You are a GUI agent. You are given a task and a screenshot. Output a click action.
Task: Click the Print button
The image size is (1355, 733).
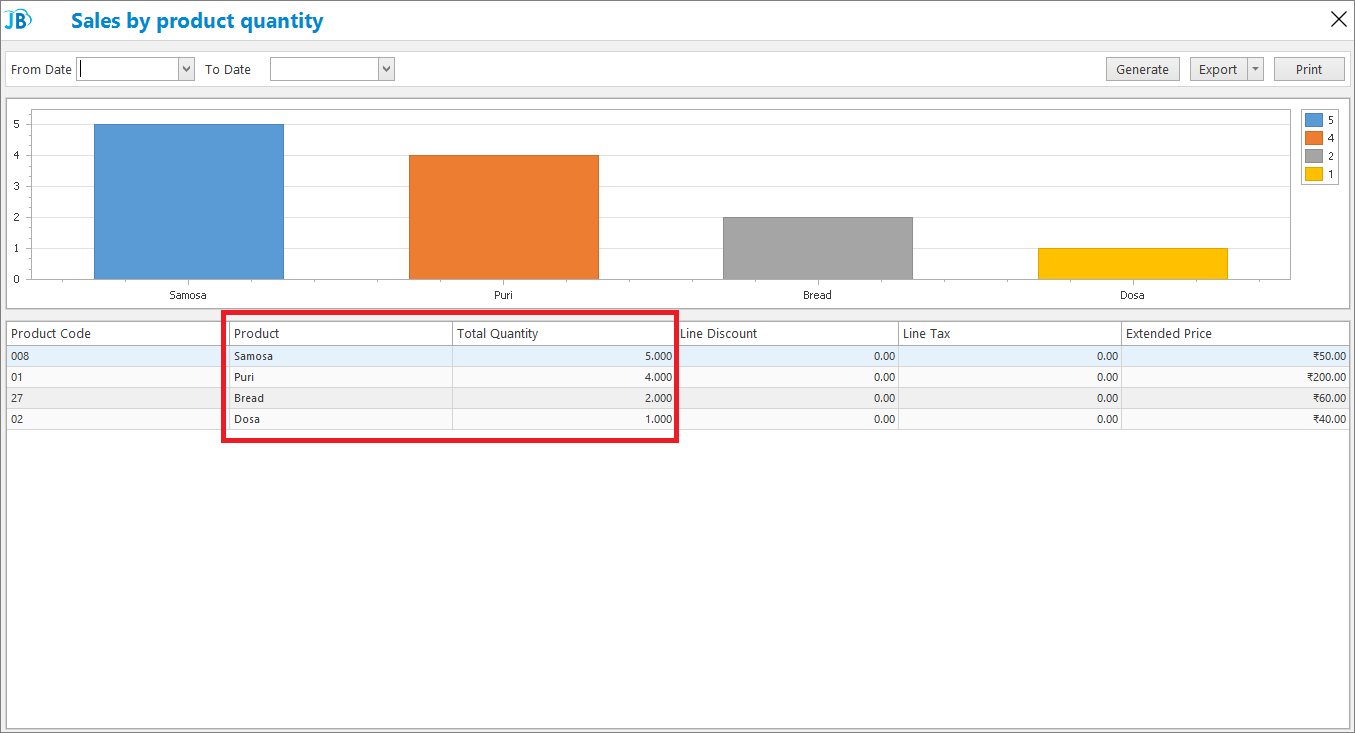tap(1309, 69)
